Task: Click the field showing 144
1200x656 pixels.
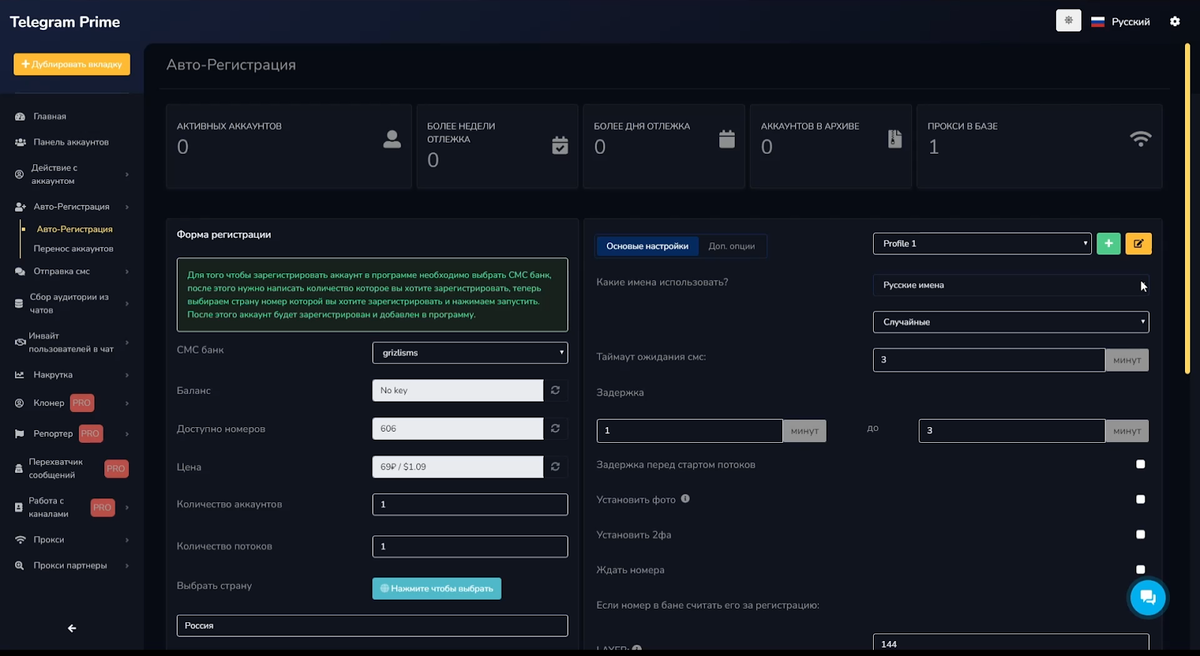Action: pos(1011,644)
